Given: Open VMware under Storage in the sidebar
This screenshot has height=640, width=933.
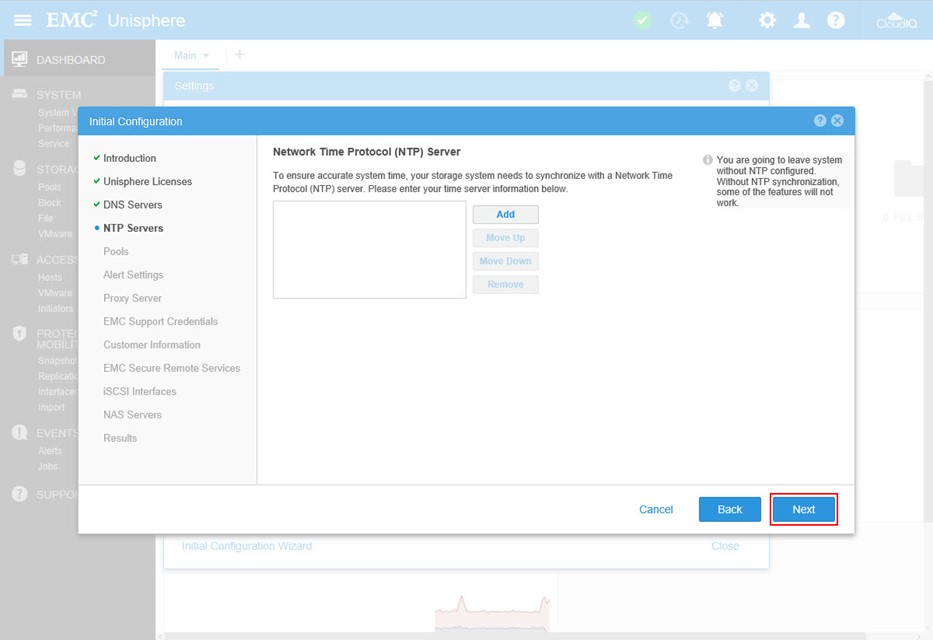Looking at the screenshot, I should coord(55,234).
